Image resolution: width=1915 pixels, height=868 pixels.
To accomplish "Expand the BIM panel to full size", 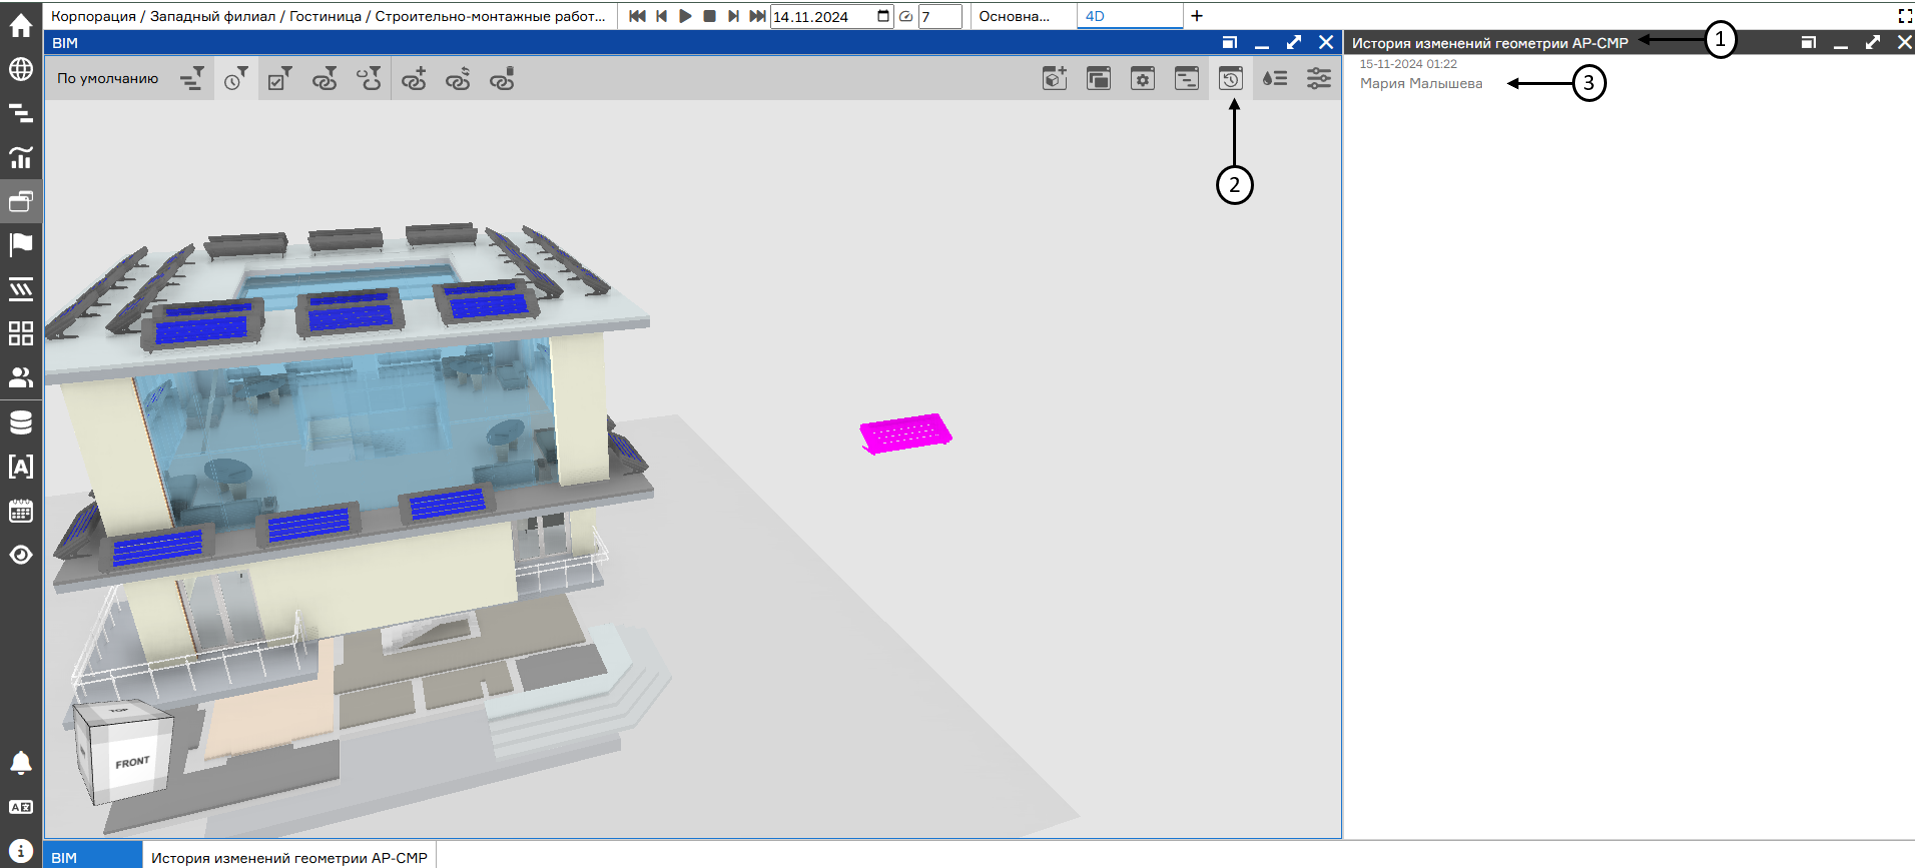I will tap(1294, 42).
